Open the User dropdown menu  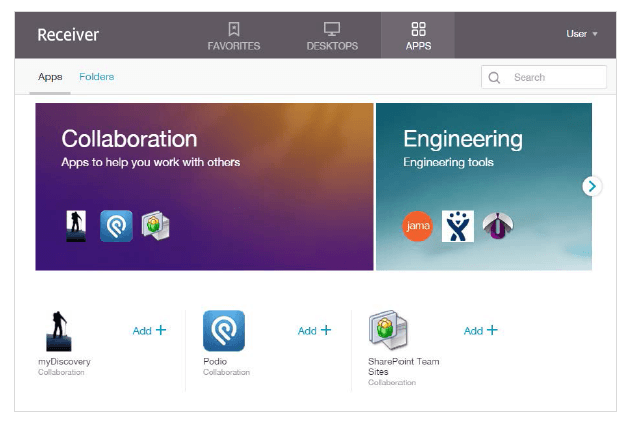[581, 34]
